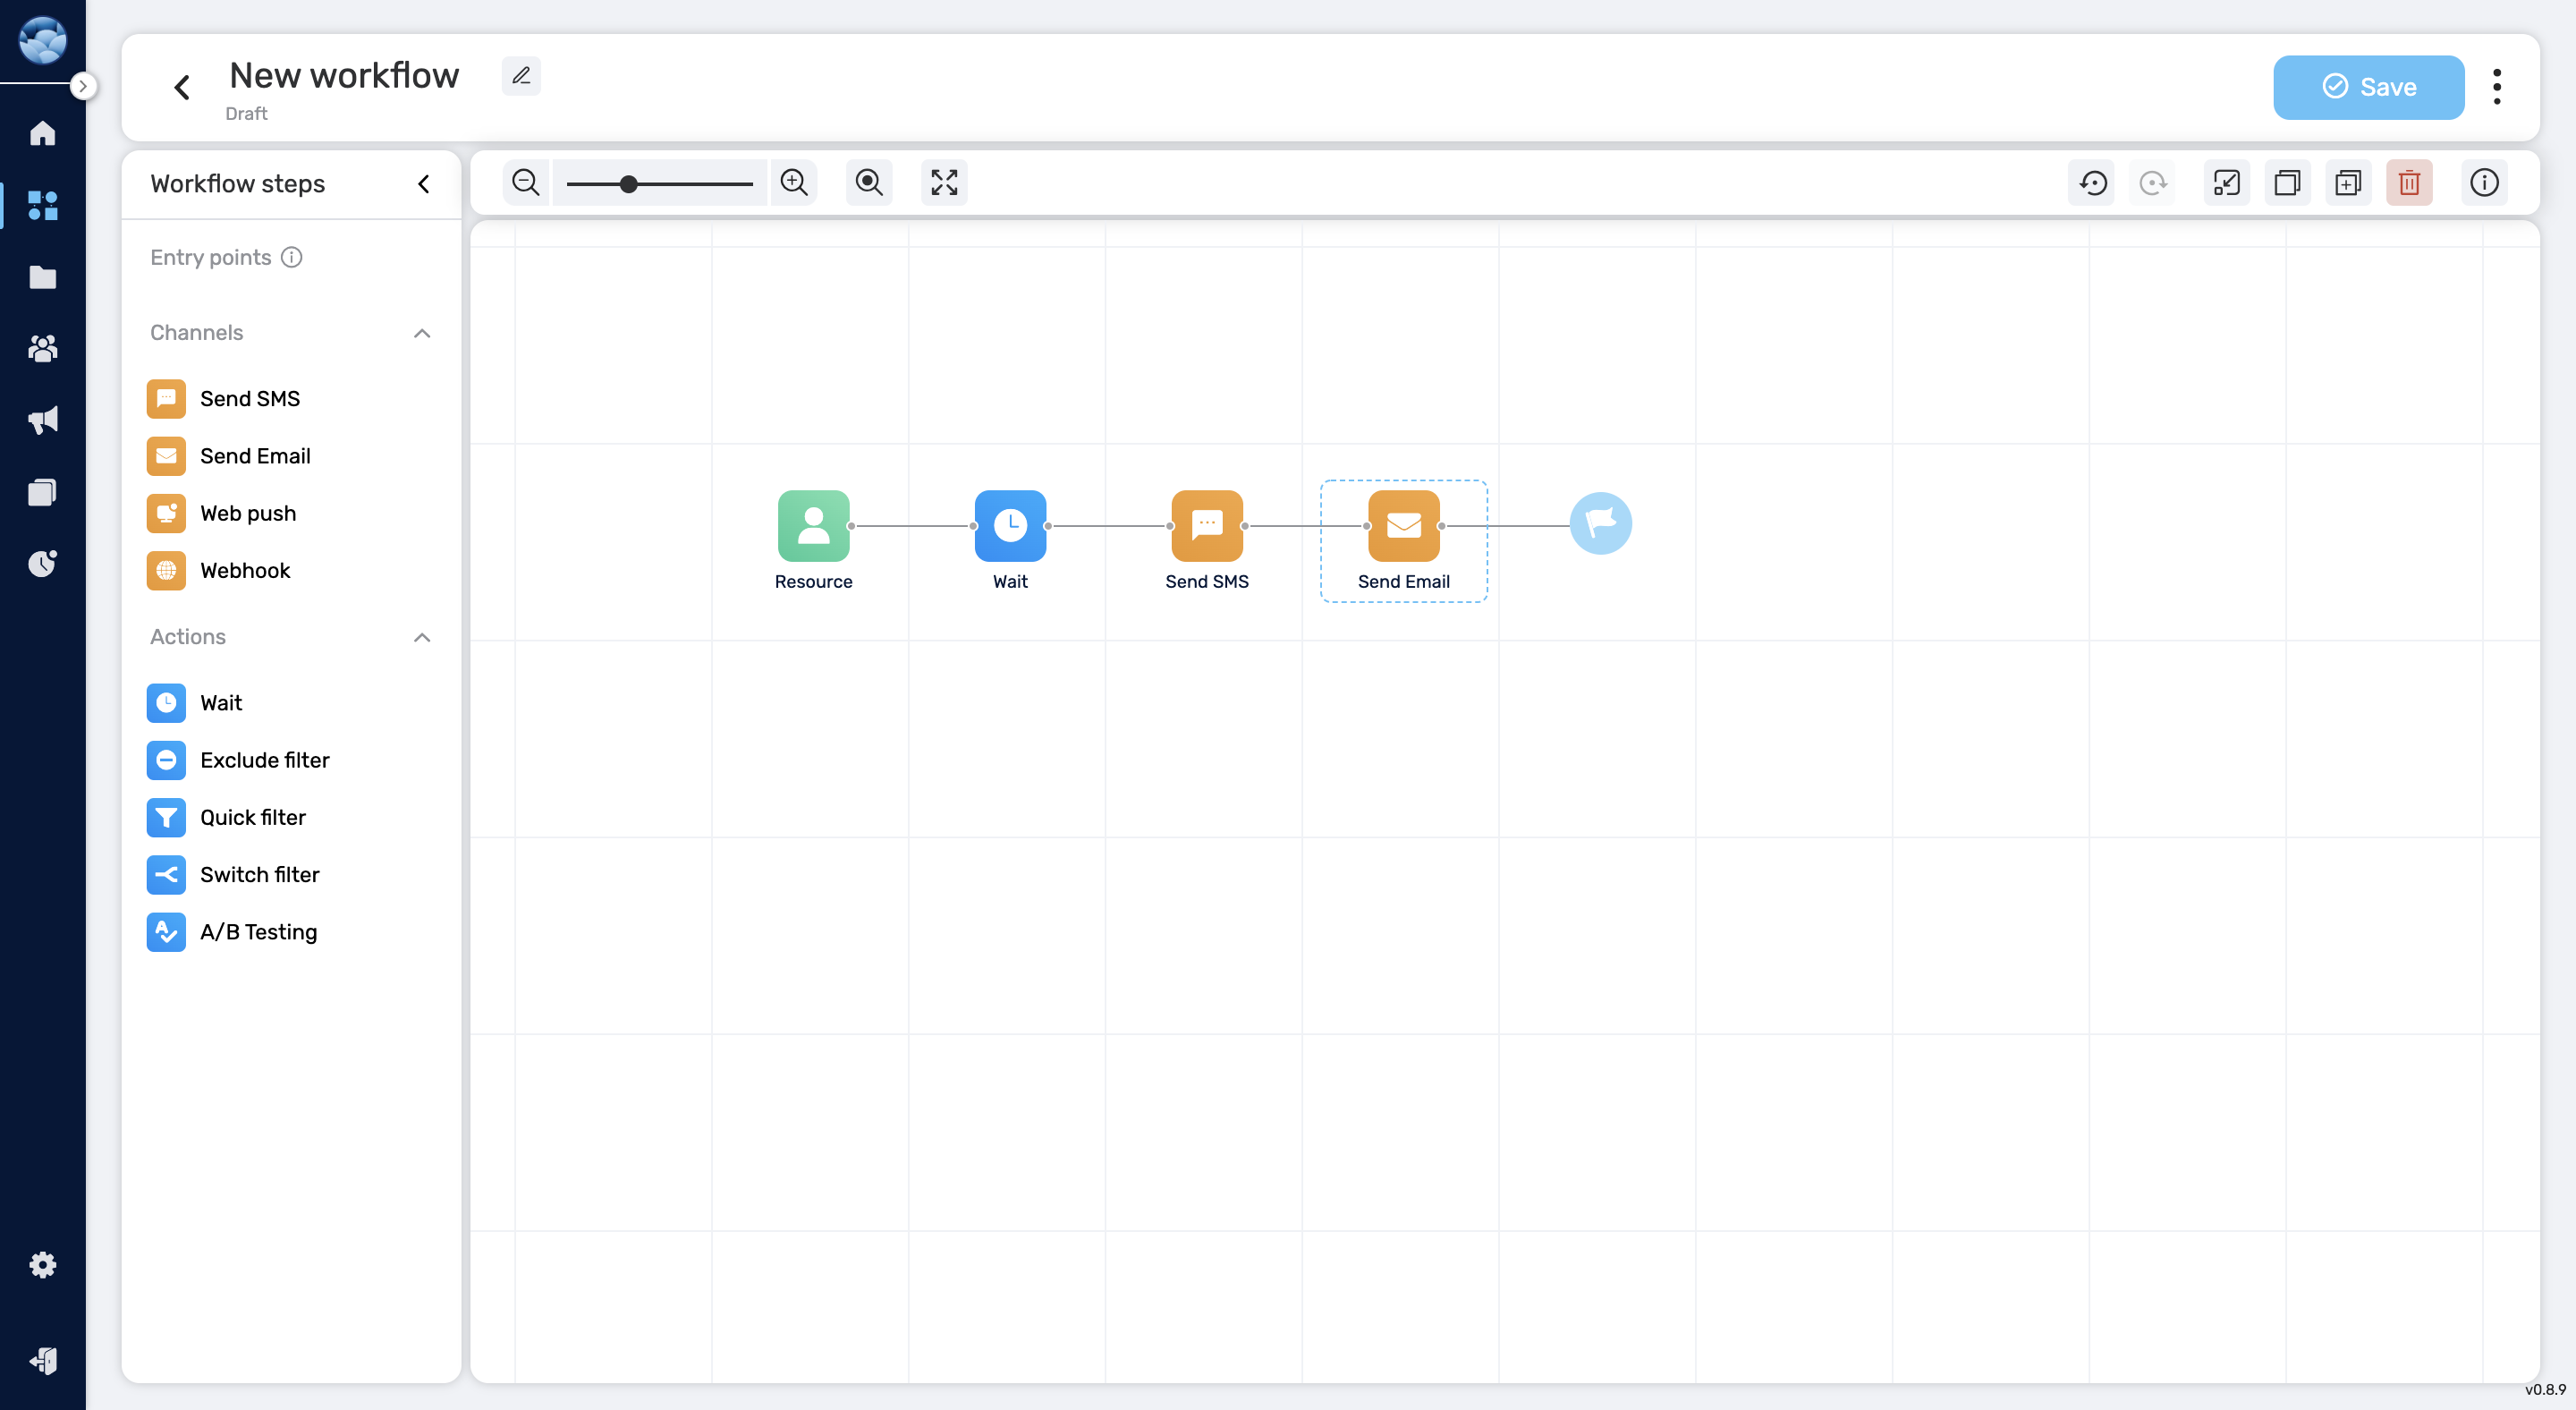Click the Webhook channel icon
Image resolution: width=2576 pixels, height=1410 pixels.
(166, 570)
